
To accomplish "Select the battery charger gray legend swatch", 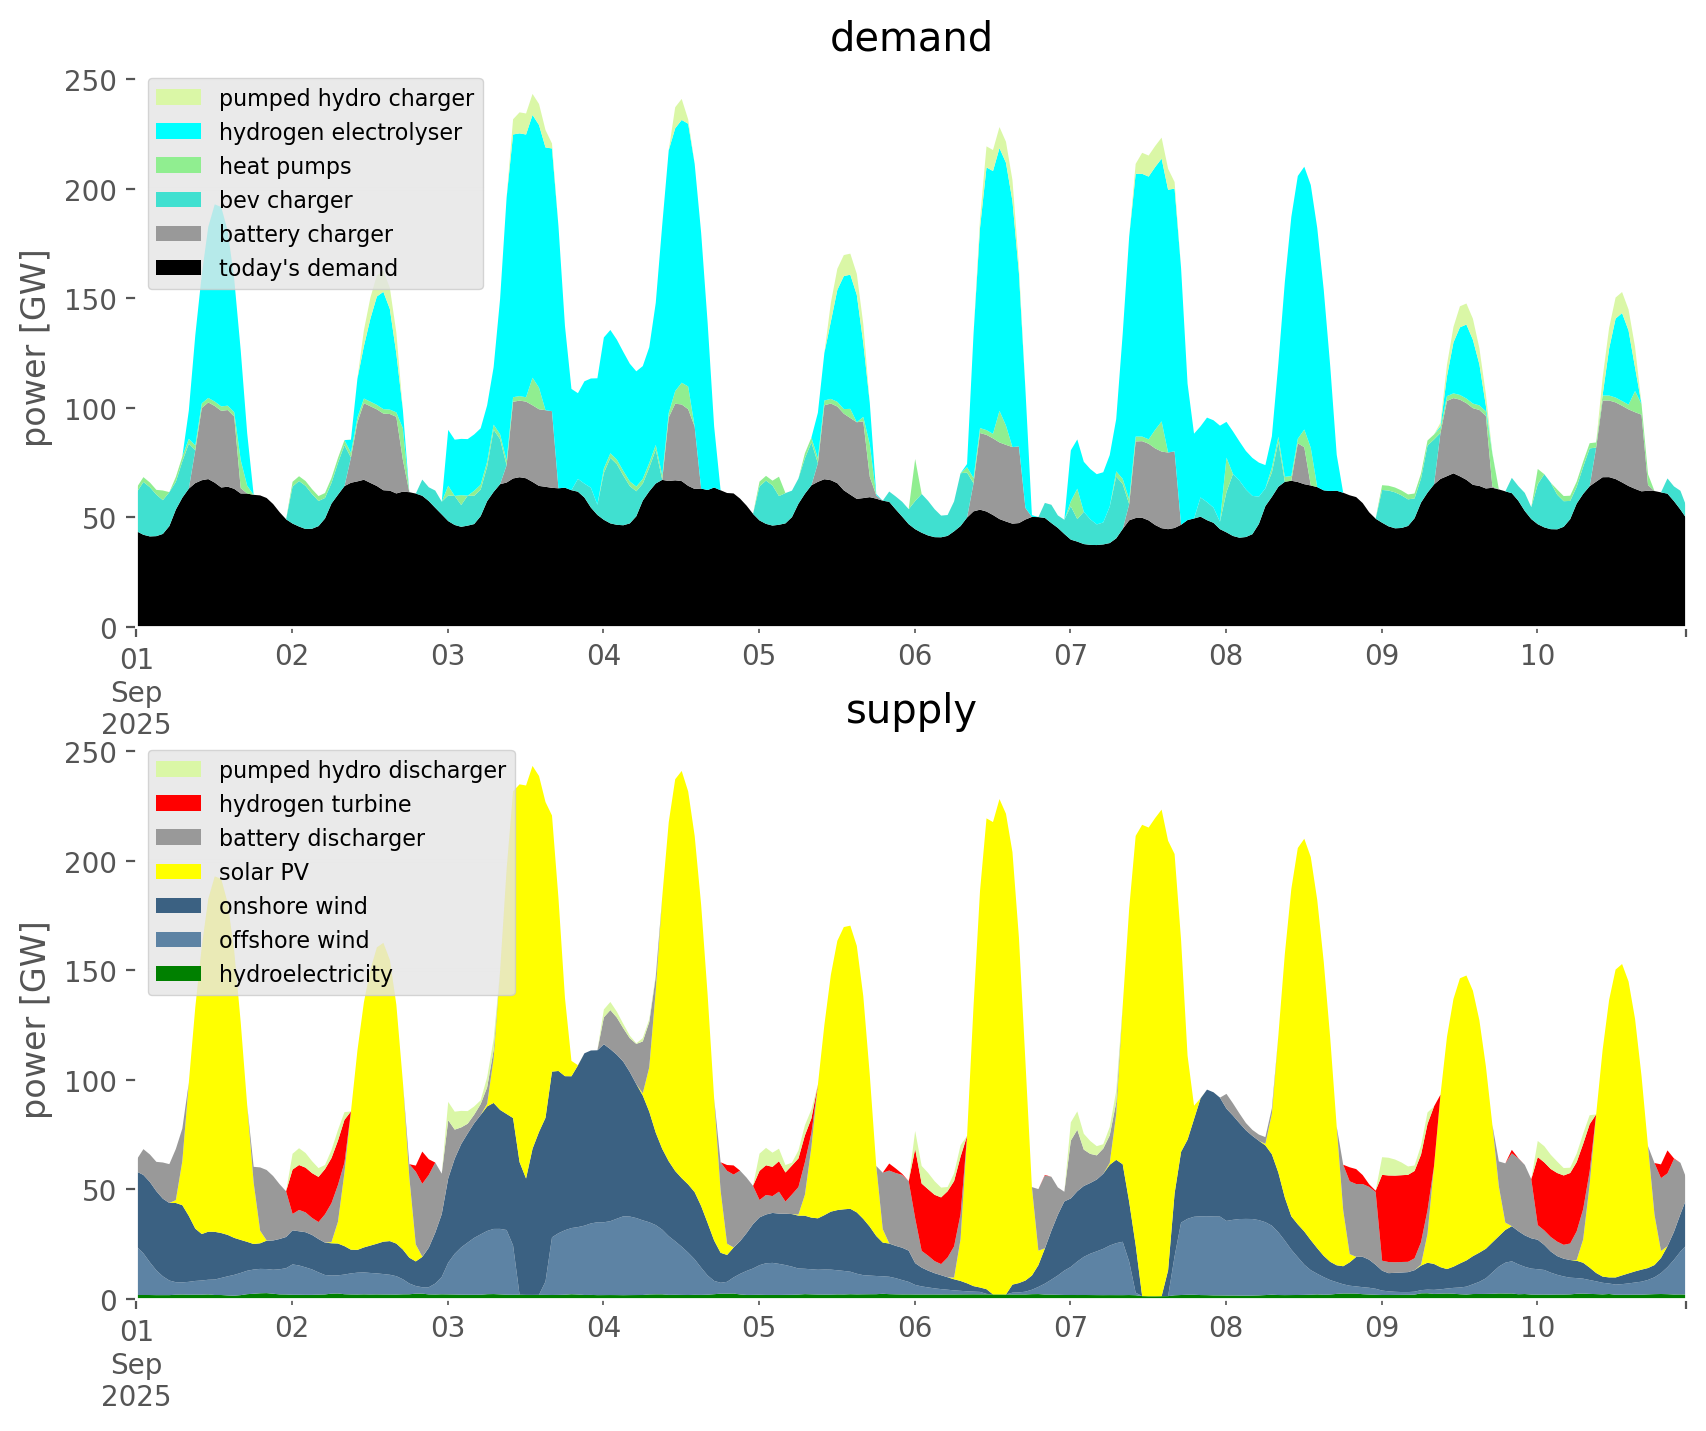I will point(179,234).
